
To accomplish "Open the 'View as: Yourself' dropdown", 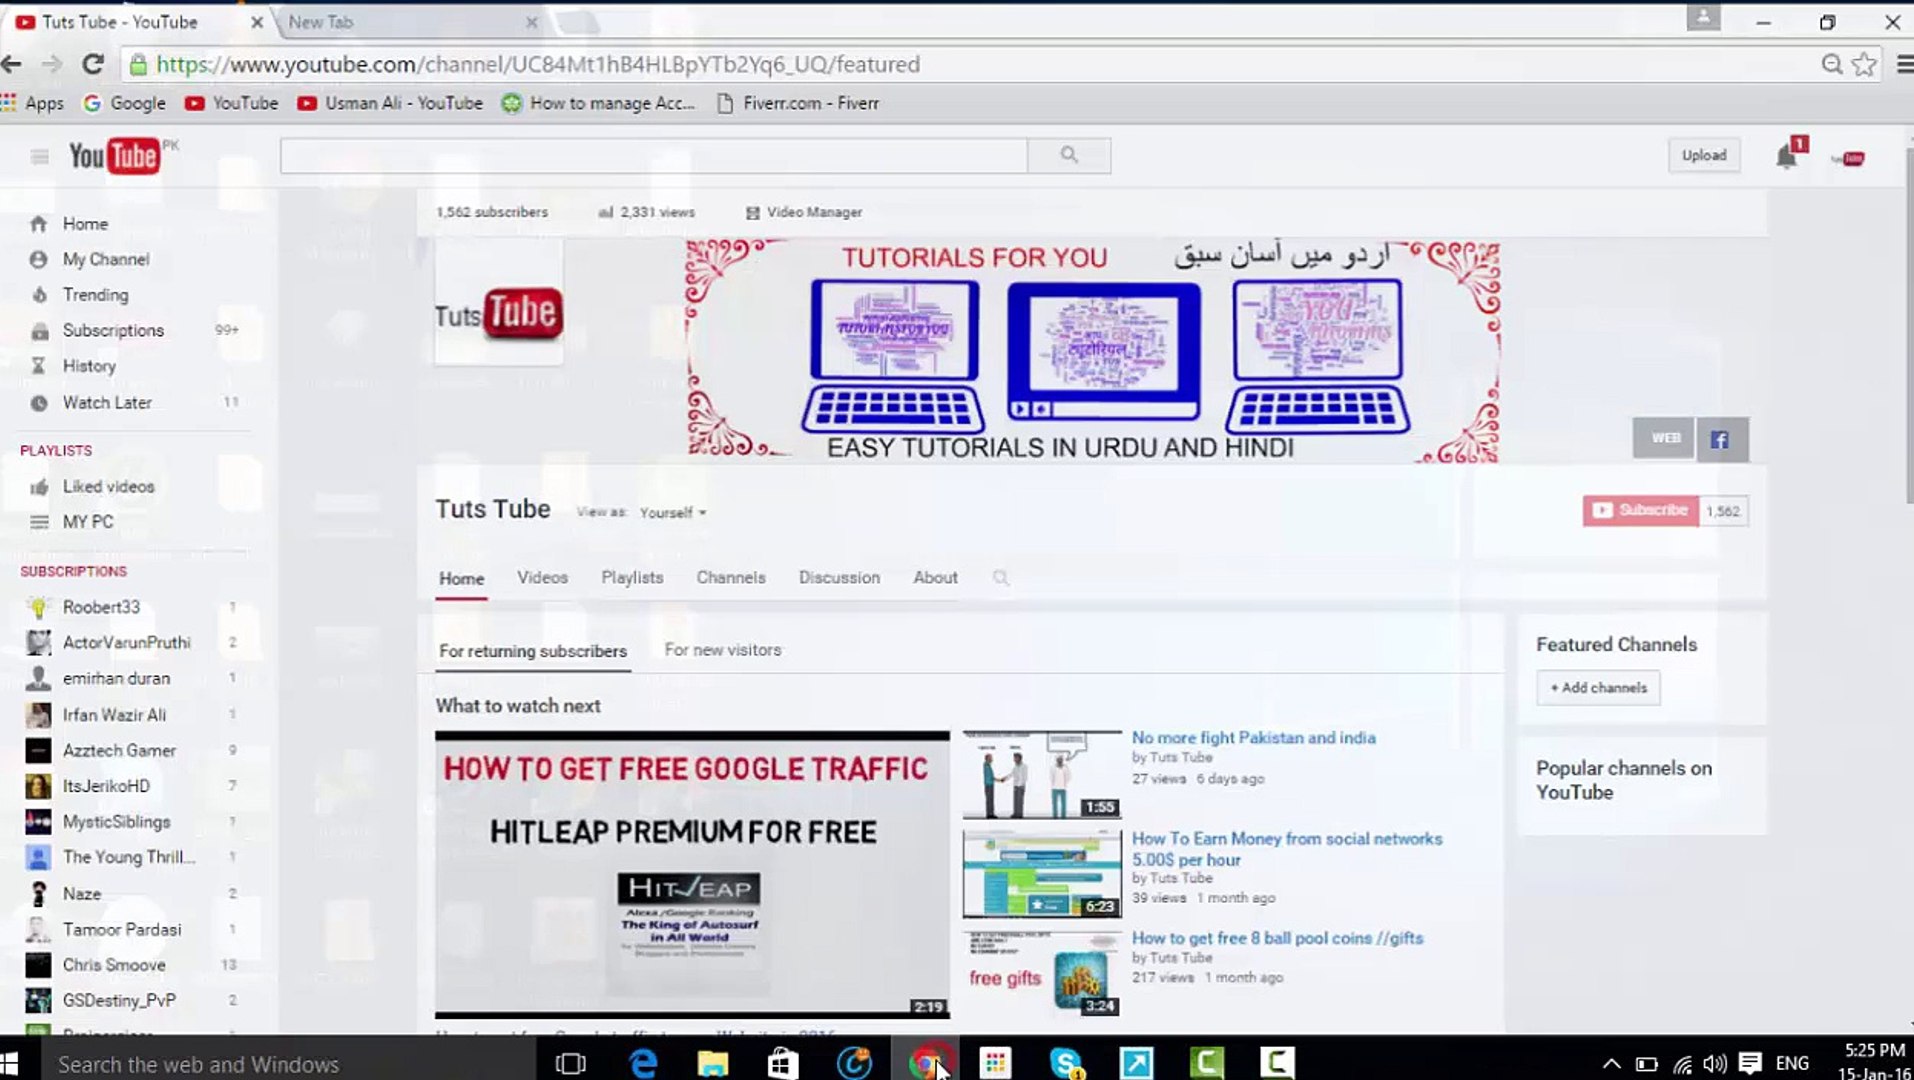I will point(671,512).
